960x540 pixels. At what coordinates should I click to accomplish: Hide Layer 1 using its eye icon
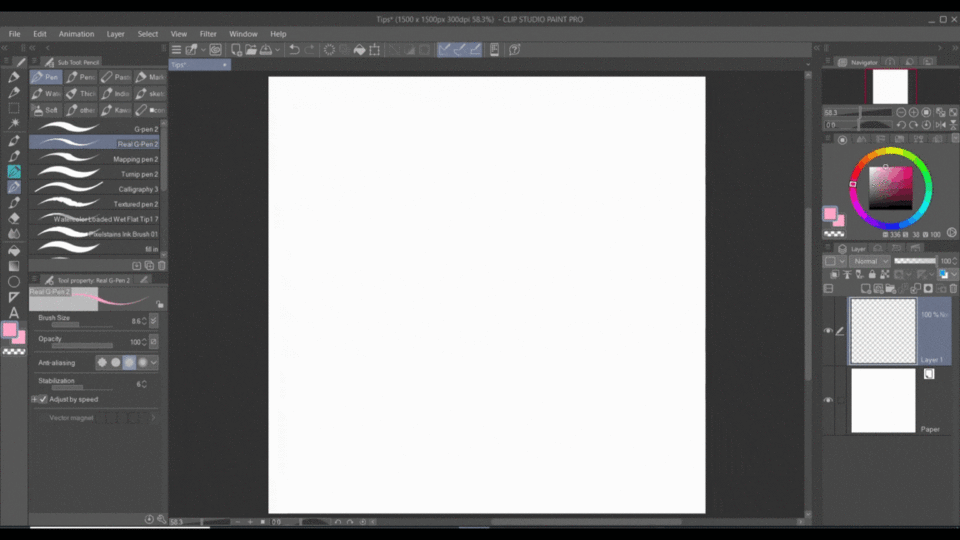[x=828, y=331]
